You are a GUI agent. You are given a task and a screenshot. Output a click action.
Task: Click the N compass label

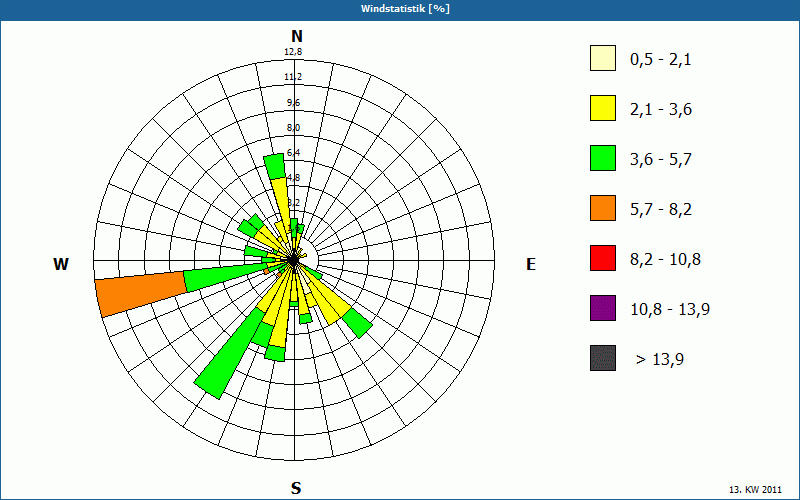coord(297,36)
